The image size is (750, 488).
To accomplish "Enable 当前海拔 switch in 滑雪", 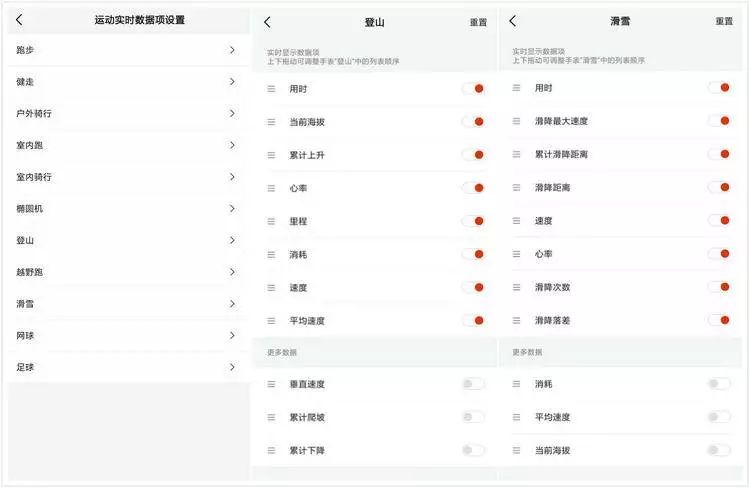I will coord(719,450).
